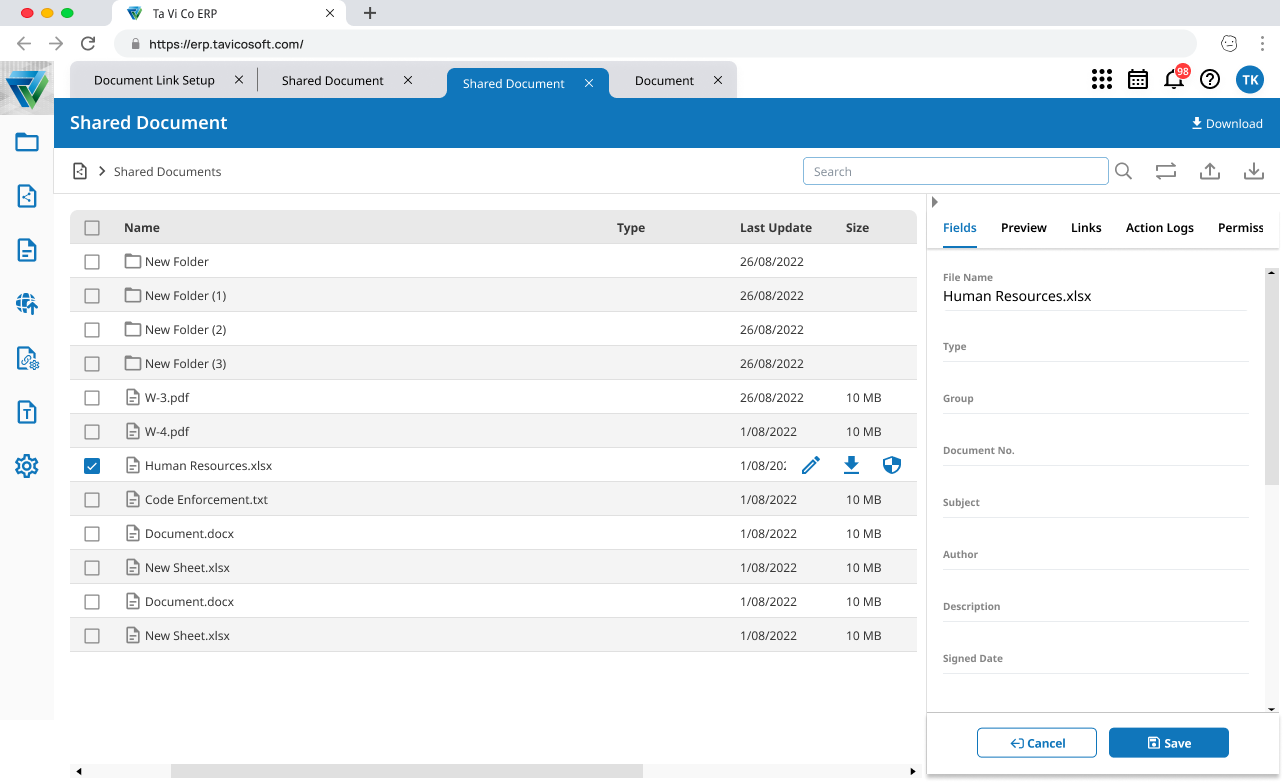Open shared document icon in sidebar
Image resolution: width=1283 pixels, height=782 pixels.
coord(27,196)
